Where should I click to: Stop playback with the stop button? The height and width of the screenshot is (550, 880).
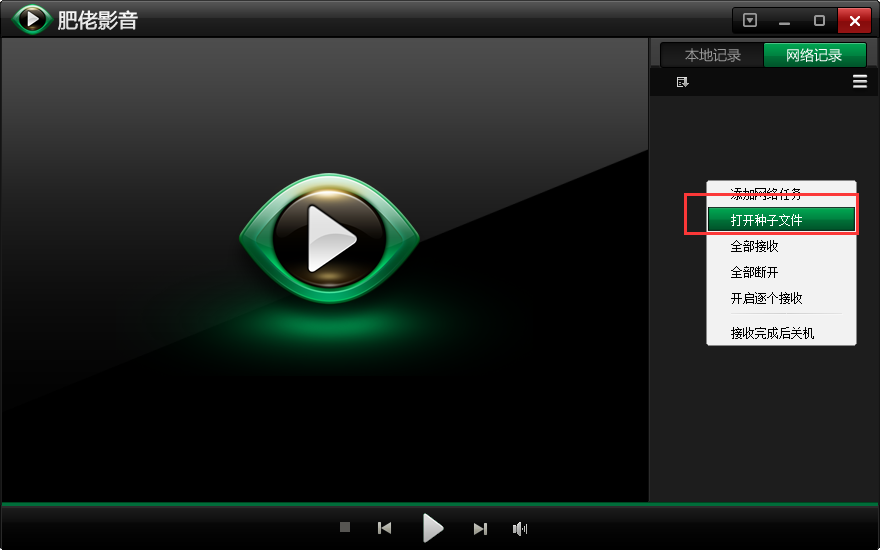click(x=345, y=527)
